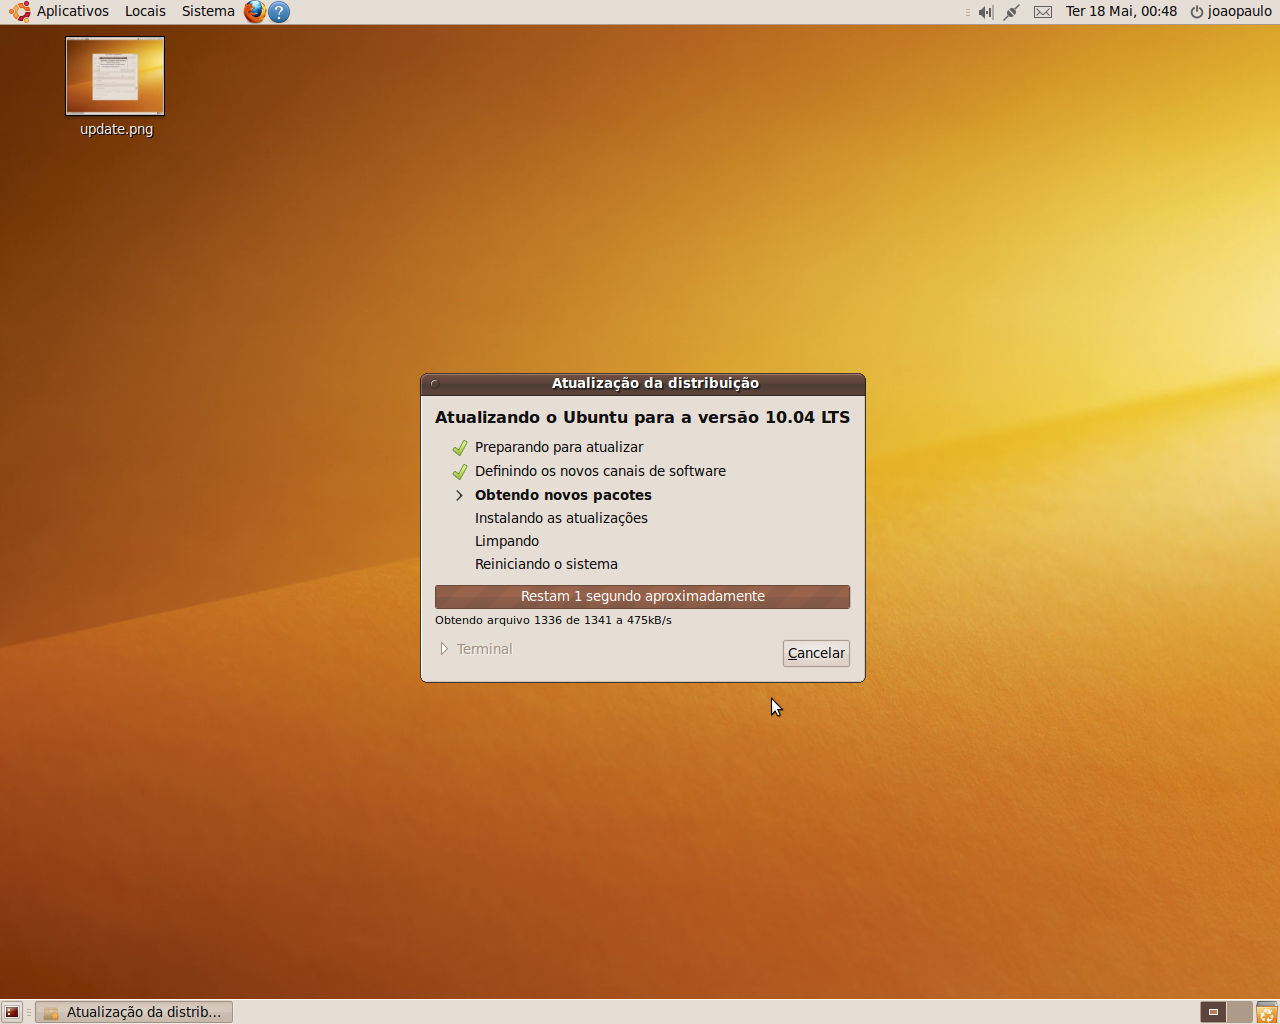The height and width of the screenshot is (1024, 1280).
Task: Open the Help icon in panel
Action: pos(280,12)
